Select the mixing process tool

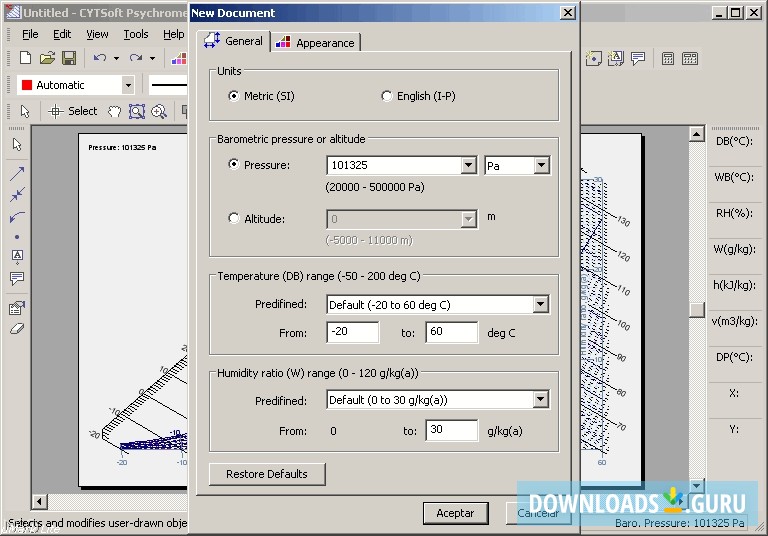(x=17, y=195)
